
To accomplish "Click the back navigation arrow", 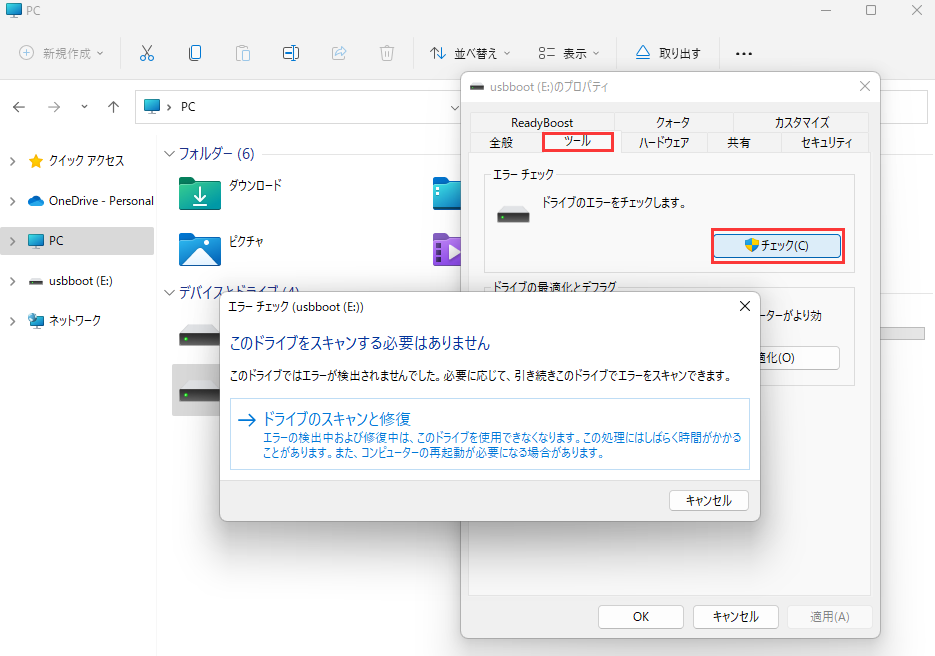I will (x=20, y=107).
